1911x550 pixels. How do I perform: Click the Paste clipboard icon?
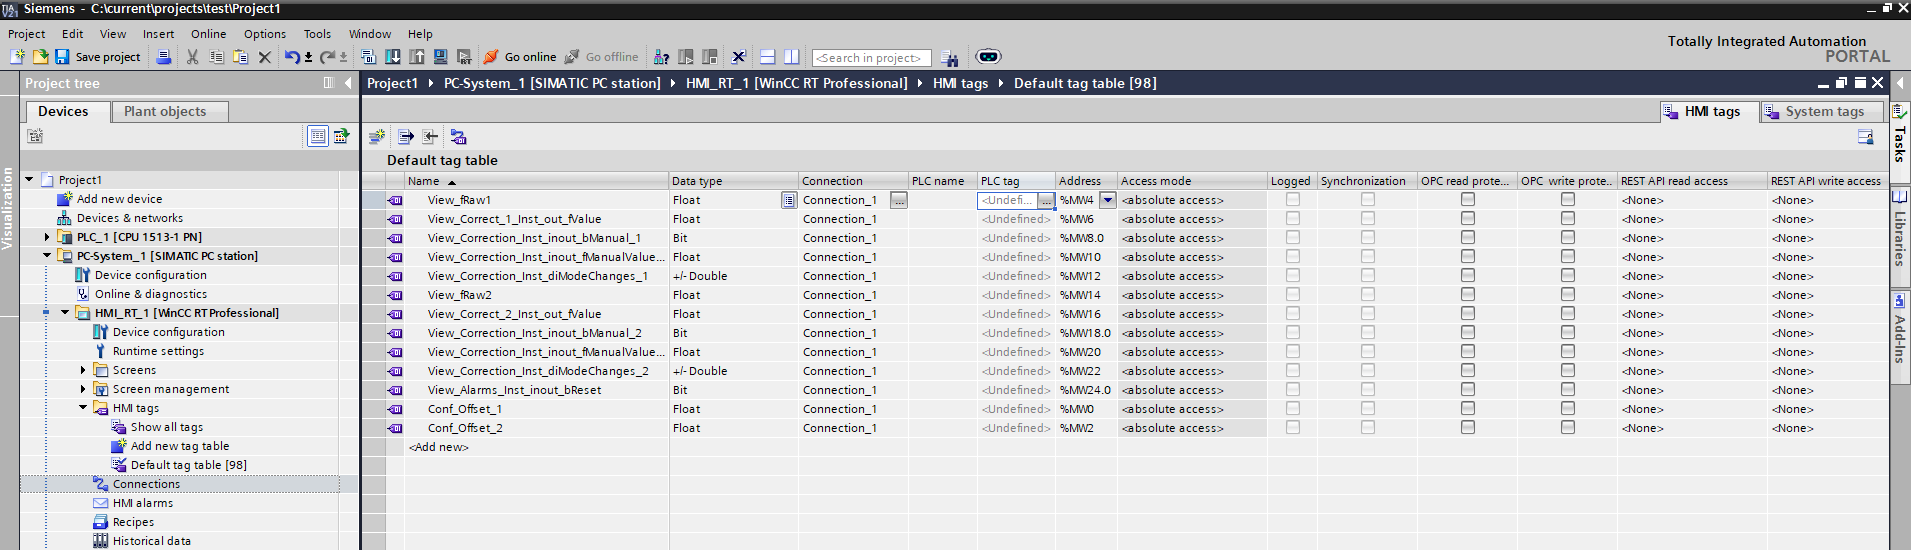click(x=241, y=57)
